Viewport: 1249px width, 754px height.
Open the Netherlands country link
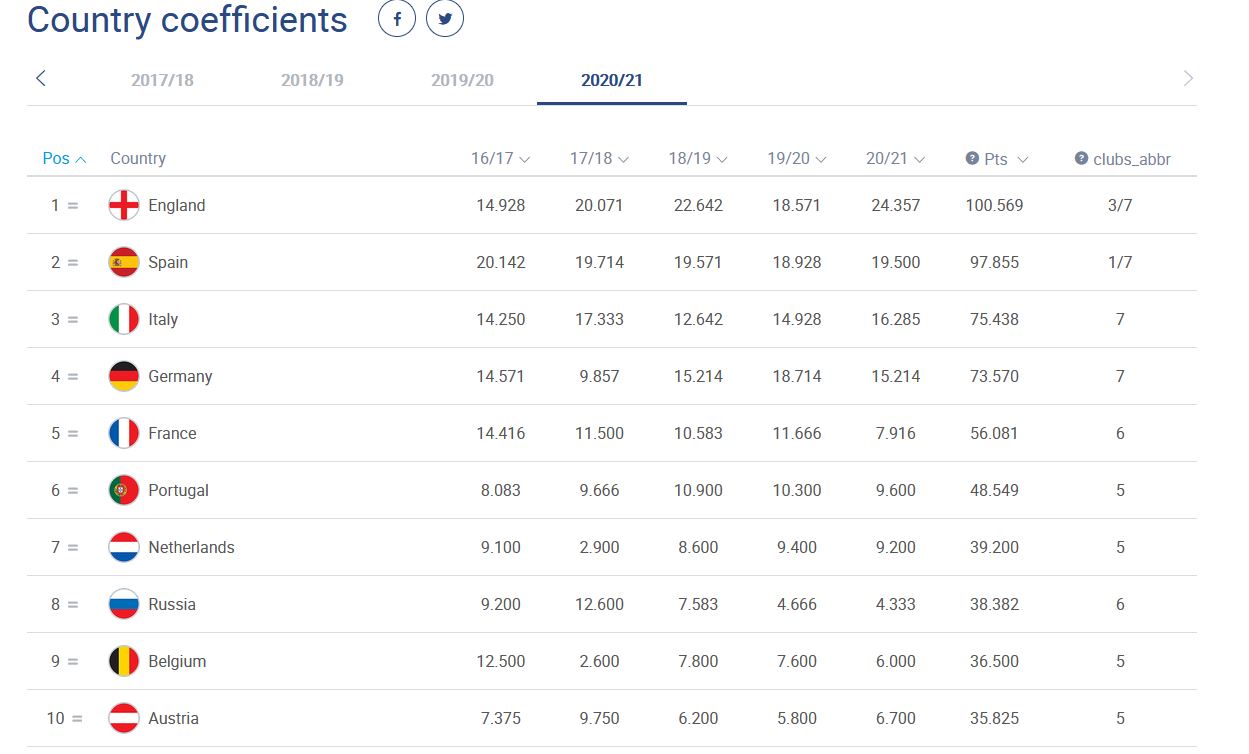[191, 547]
